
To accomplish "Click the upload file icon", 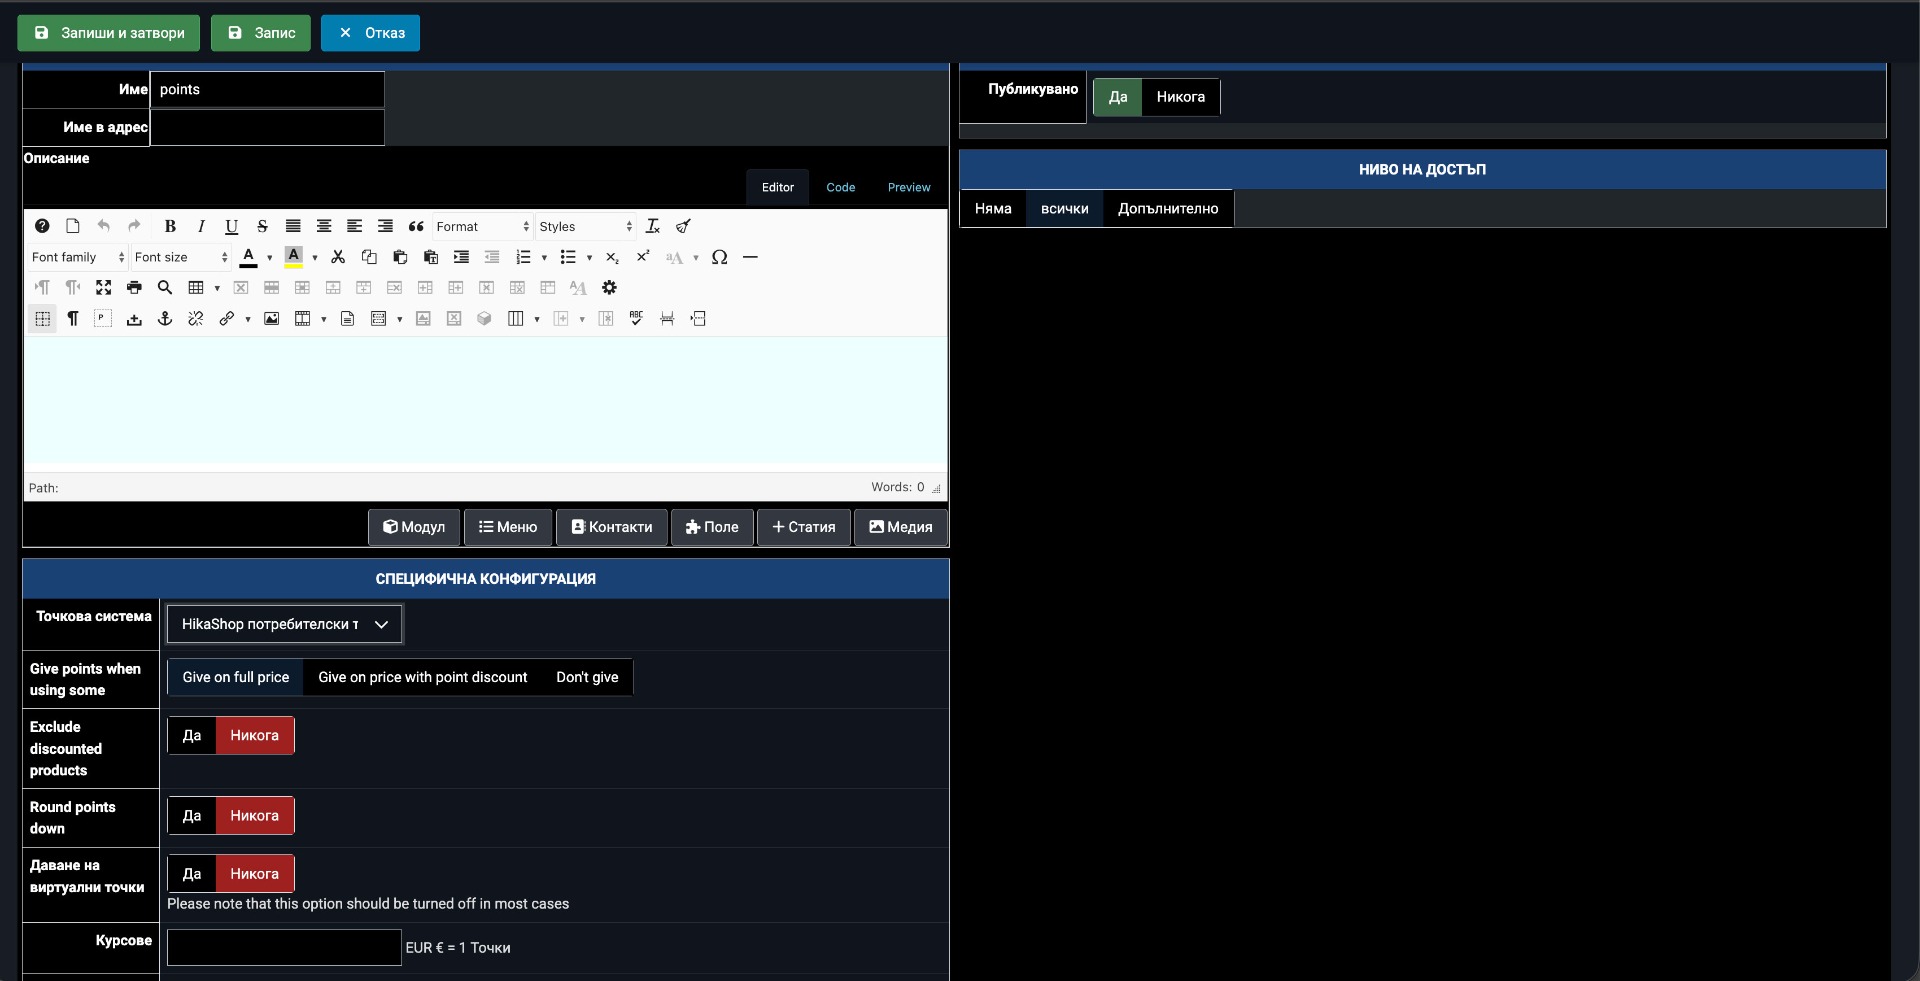I will click(134, 319).
